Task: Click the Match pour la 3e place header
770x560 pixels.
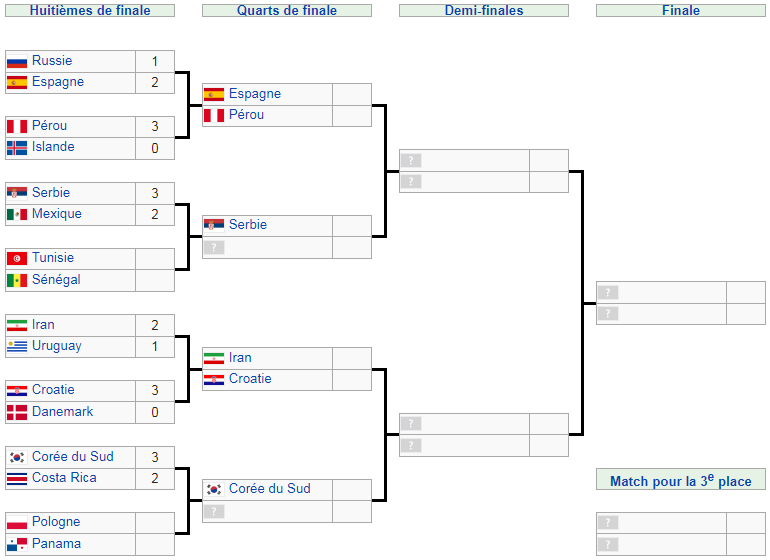Action: [680, 481]
